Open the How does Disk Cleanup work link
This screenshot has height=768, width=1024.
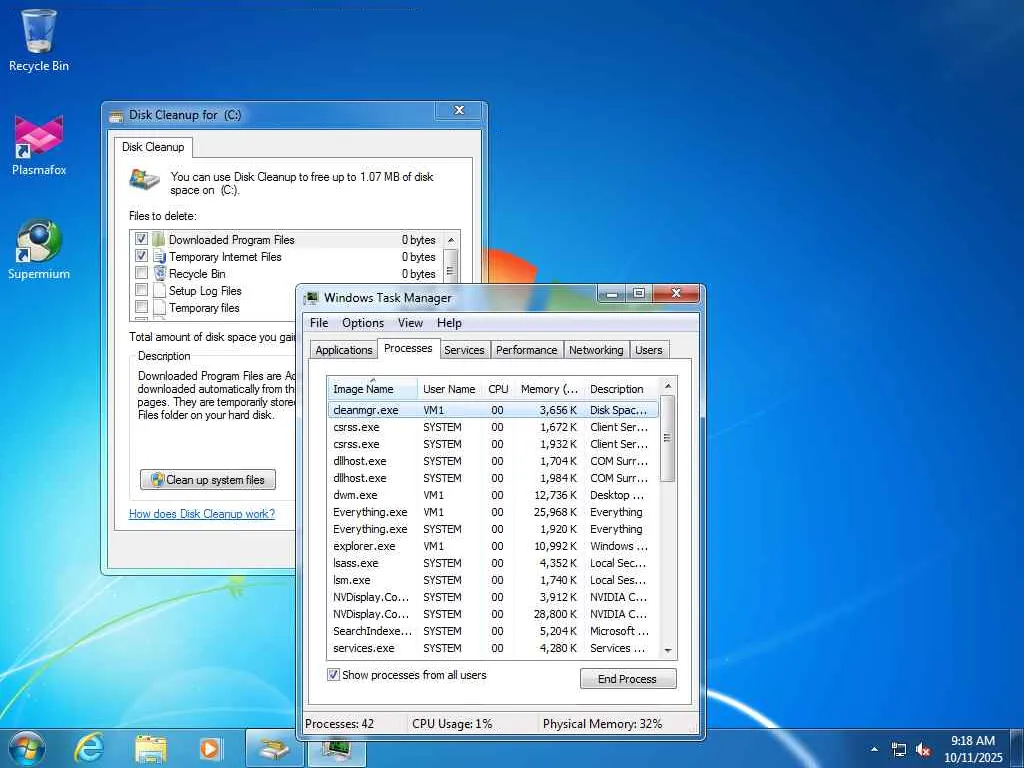[x=202, y=514]
